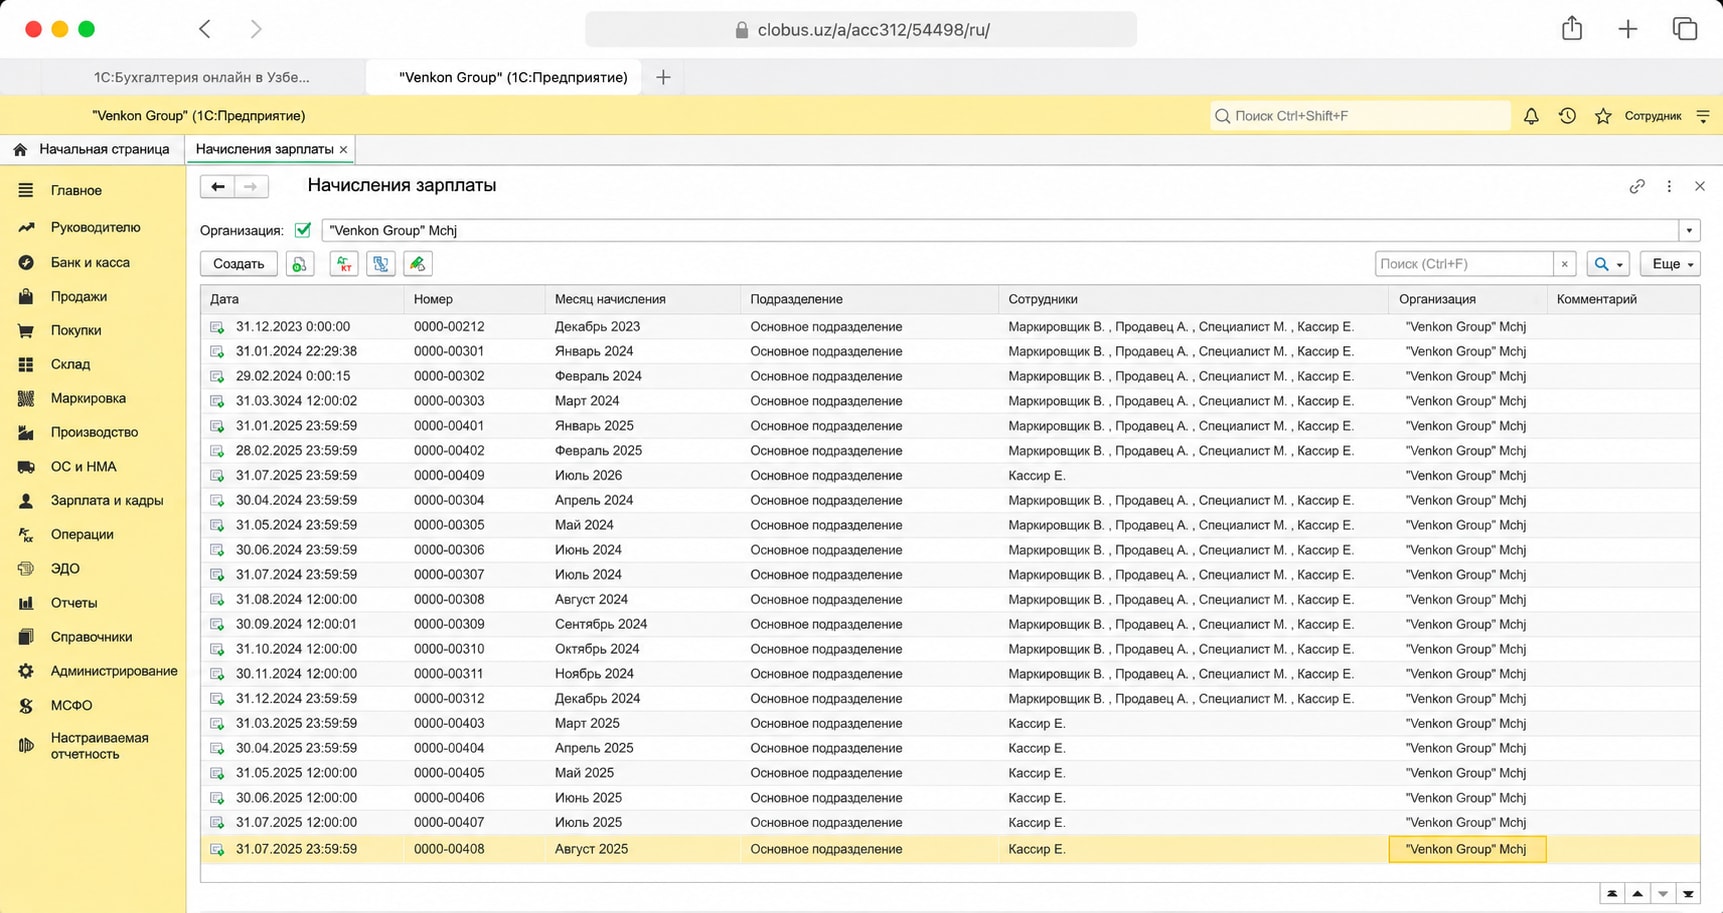Close the Начисления зарплаты tab
Screen dimensions: 1723x913
(343, 150)
